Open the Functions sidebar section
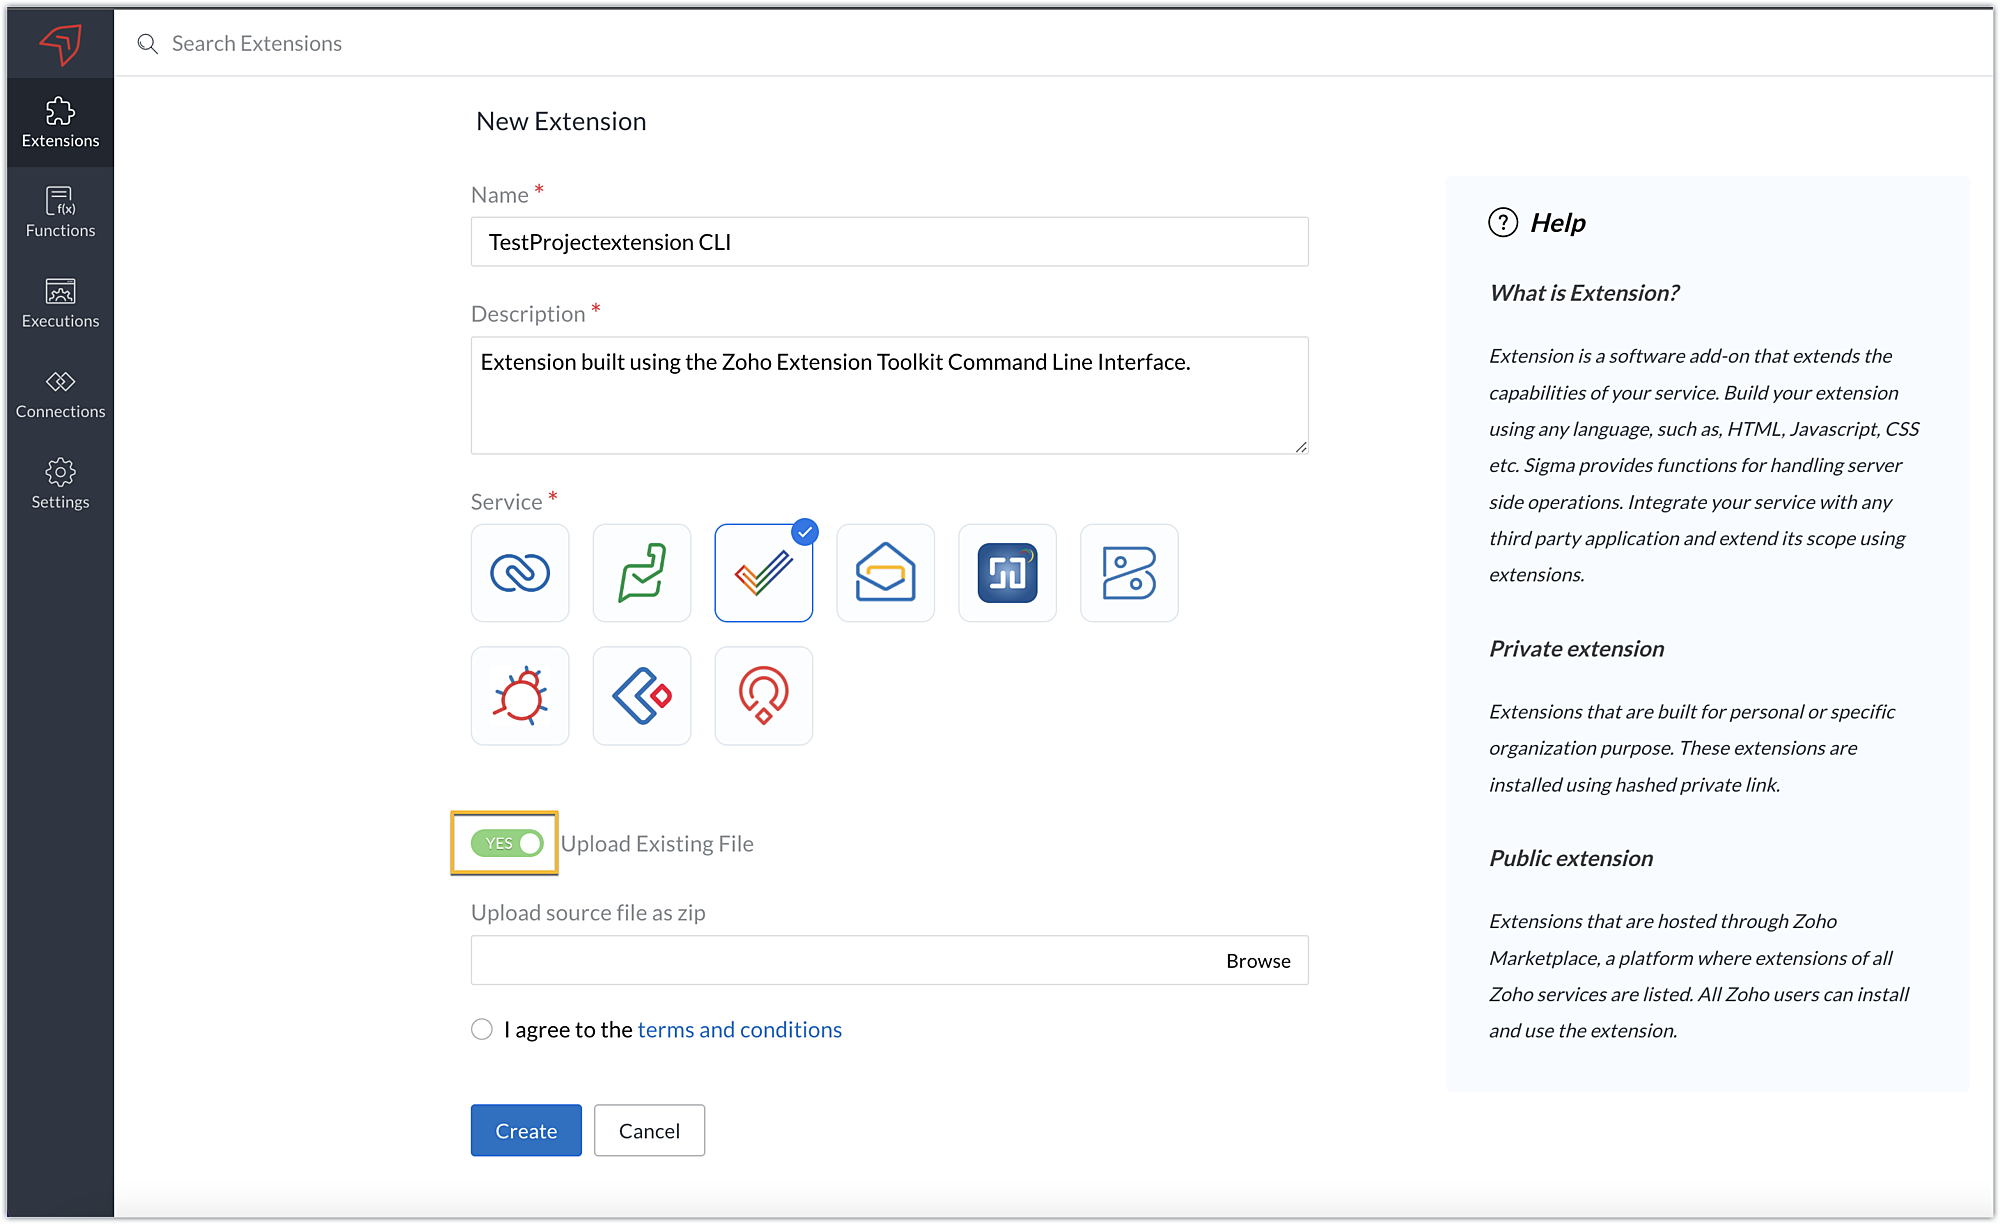Image resolution: width=2000 pixels, height=1224 pixels. [x=60, y=212]
